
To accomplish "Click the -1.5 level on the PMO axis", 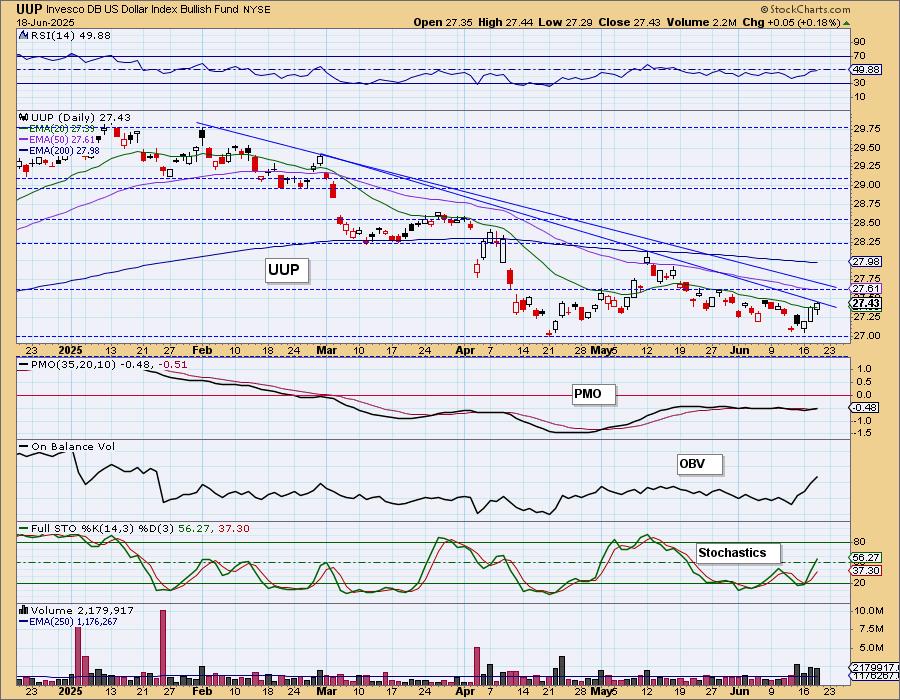I will [863, 433].
